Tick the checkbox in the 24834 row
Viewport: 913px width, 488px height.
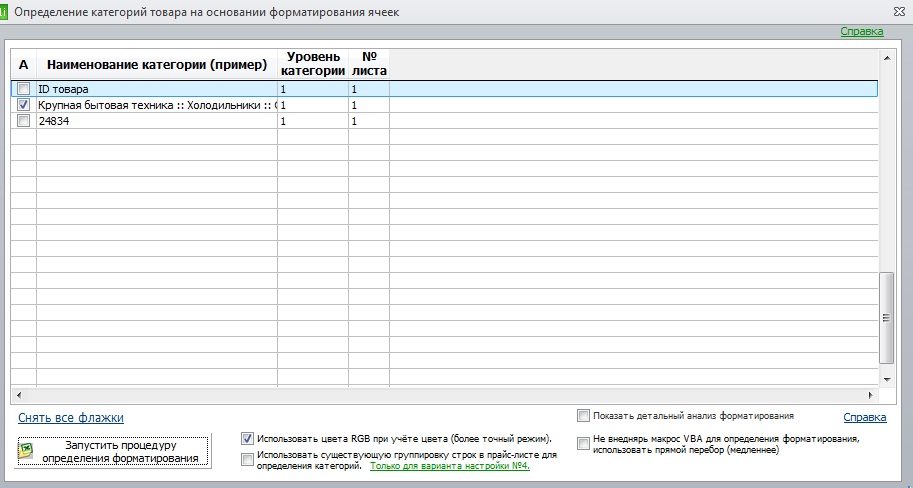coord(23,121)
